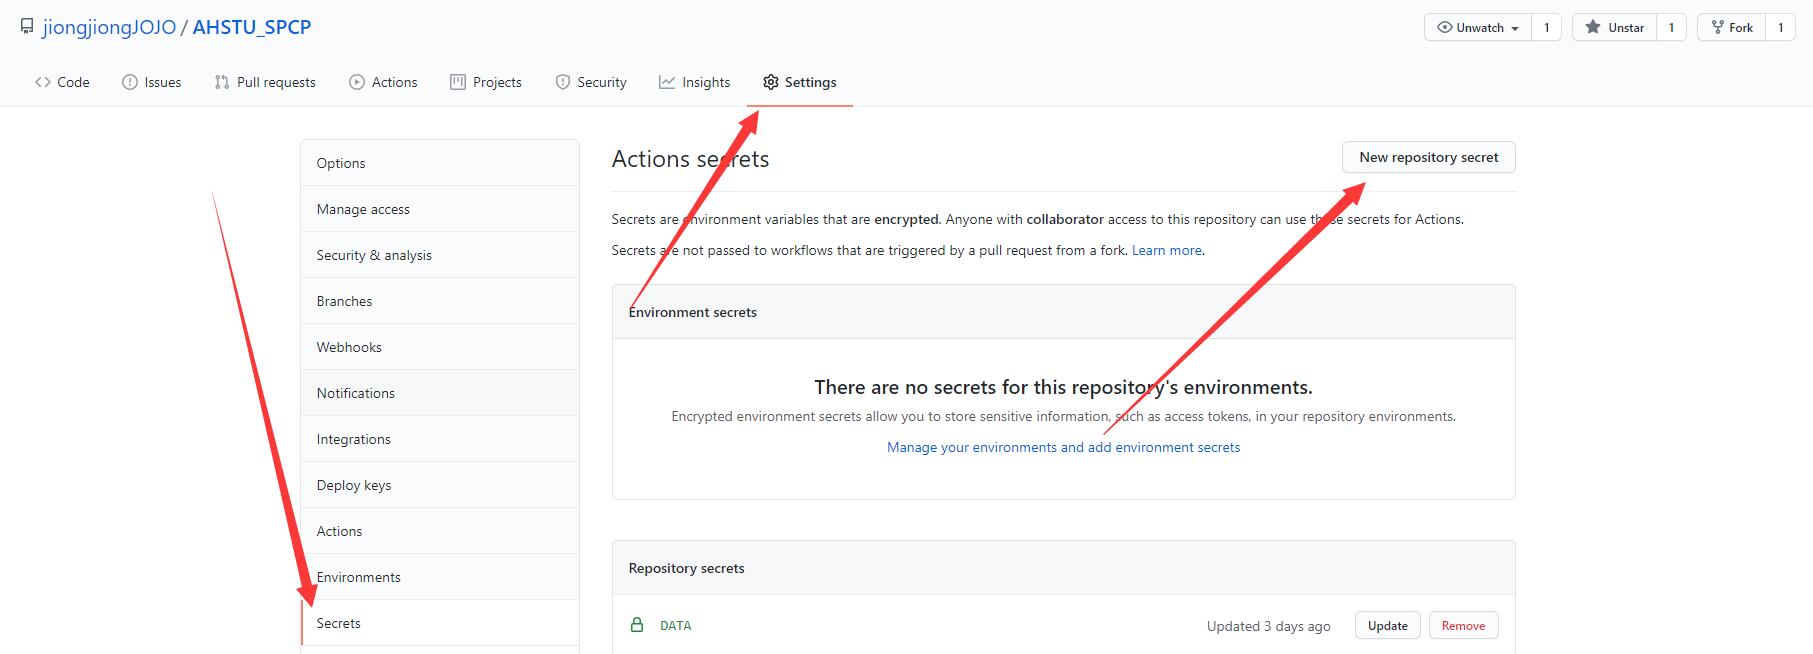Click the Environment secrets header
The width and height of the screenshot is (1813, 654).
click(692, 312)
